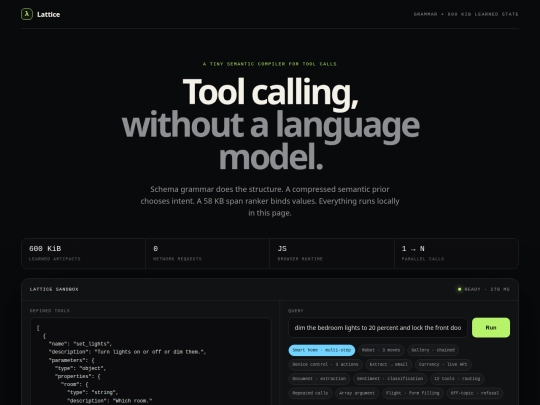This screenshot has width=540, height=405.
Task: Click the green Run button
Action: (x=491, y=328)
